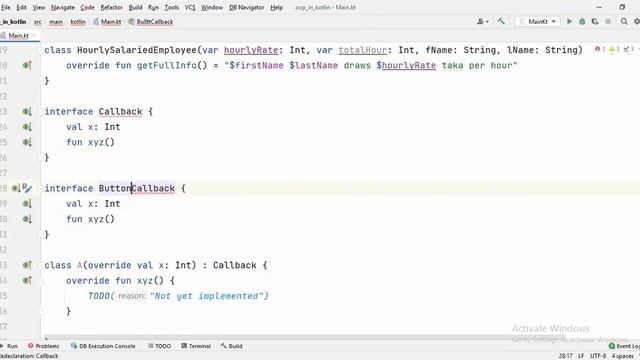Open Search Everywhere magnifier icon
This screenshot has width=640, height=360.
point(624,21)
